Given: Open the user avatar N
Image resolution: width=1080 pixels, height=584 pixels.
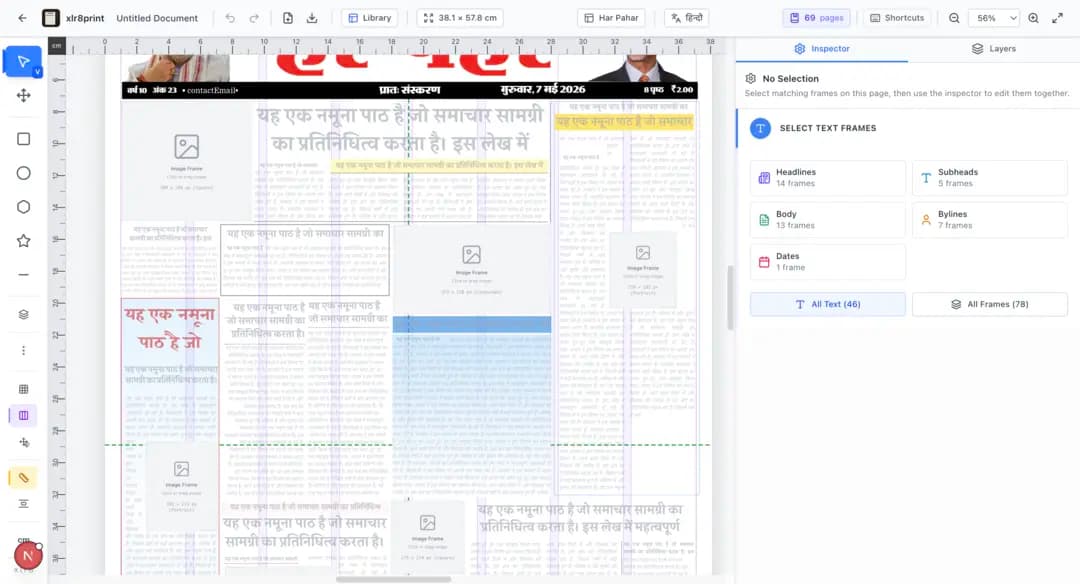Looking at the screenshot, I should pos(28,555).
